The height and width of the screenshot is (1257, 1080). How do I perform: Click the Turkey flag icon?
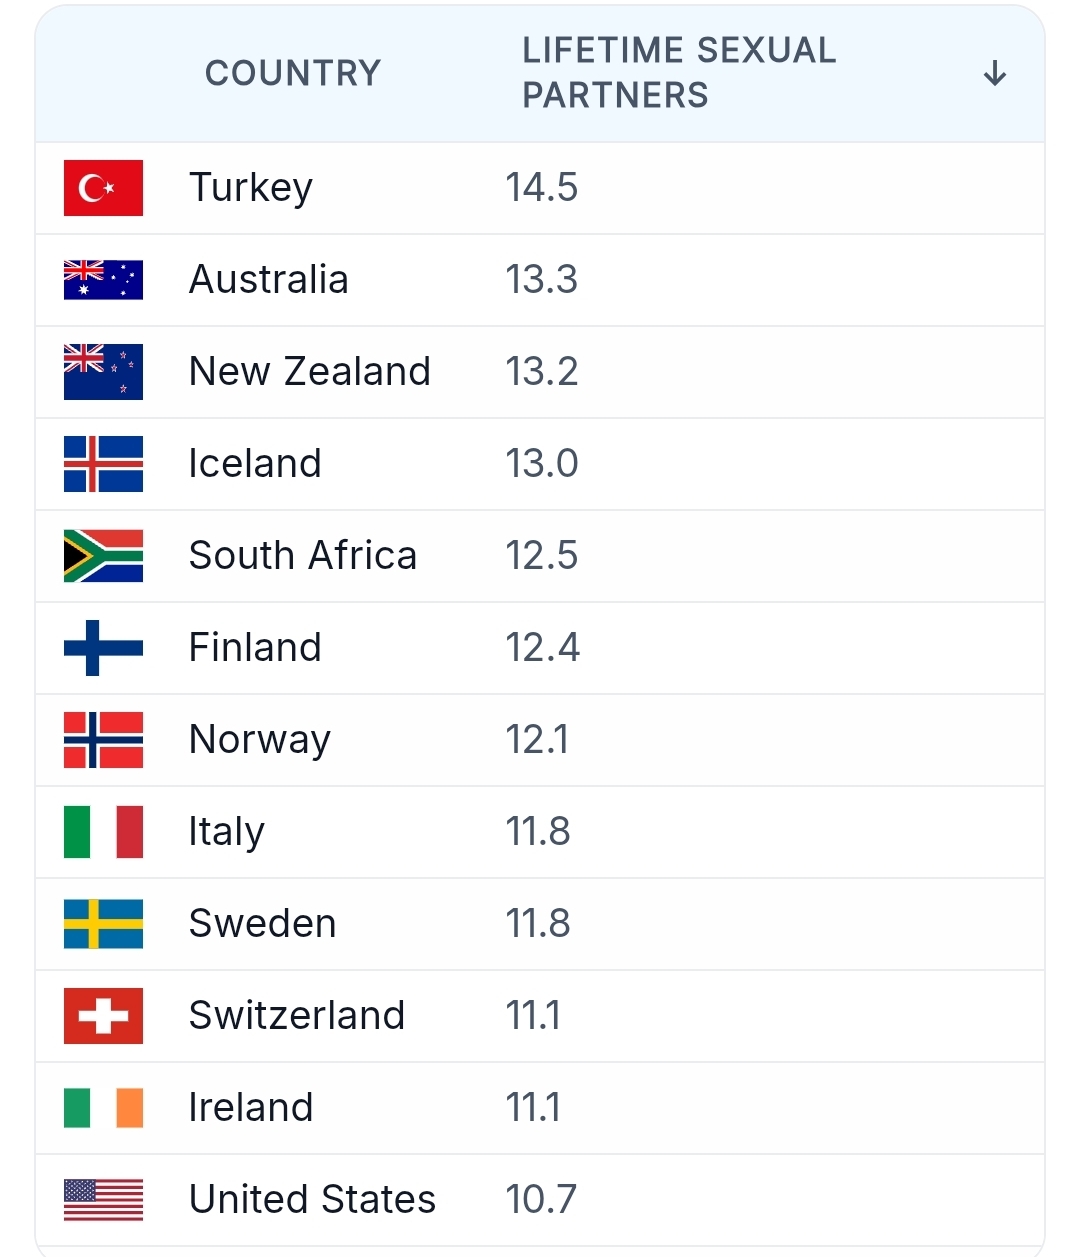click(103, 188)
